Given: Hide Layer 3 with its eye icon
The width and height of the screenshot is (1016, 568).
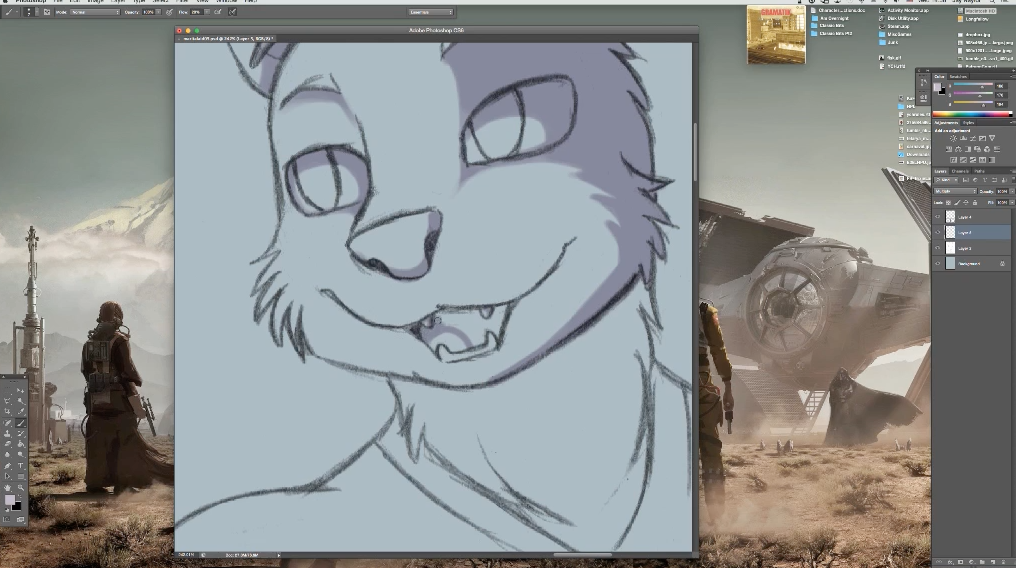Looking at the screenshot, I should pos(938,248).
